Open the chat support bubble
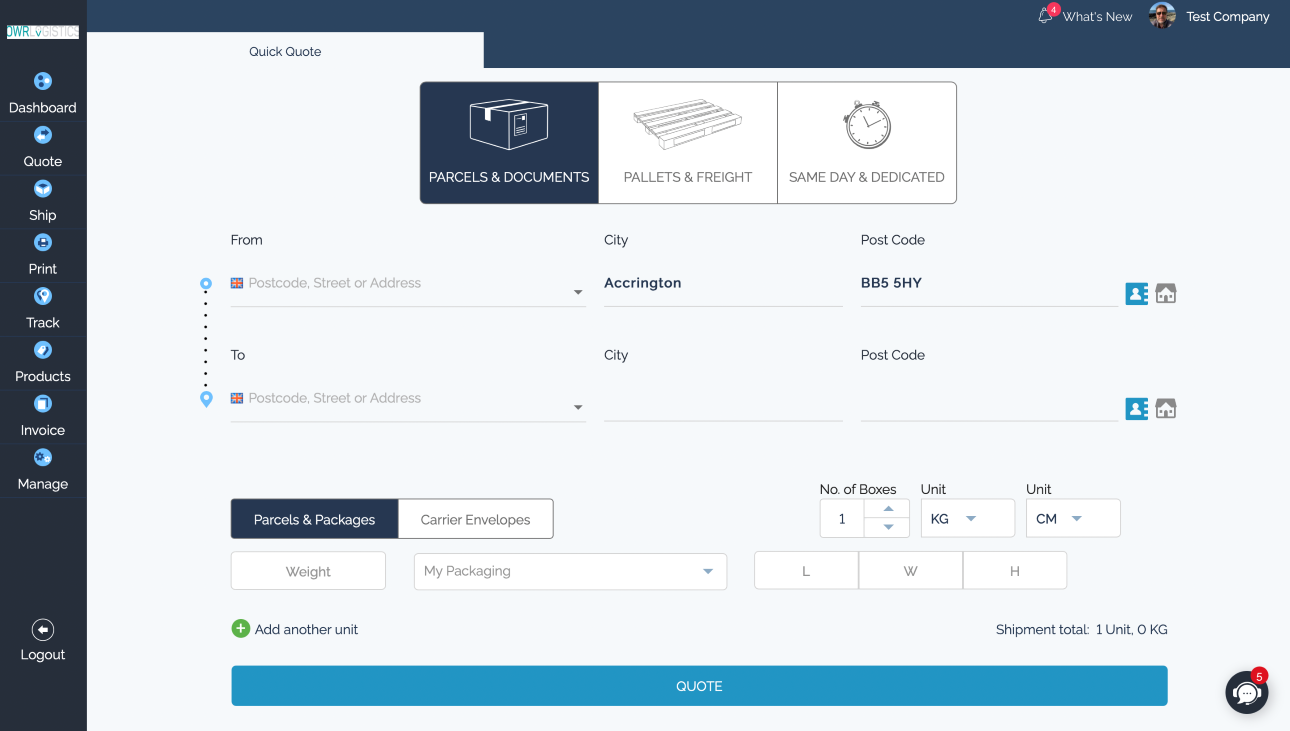 [1246, 692]
